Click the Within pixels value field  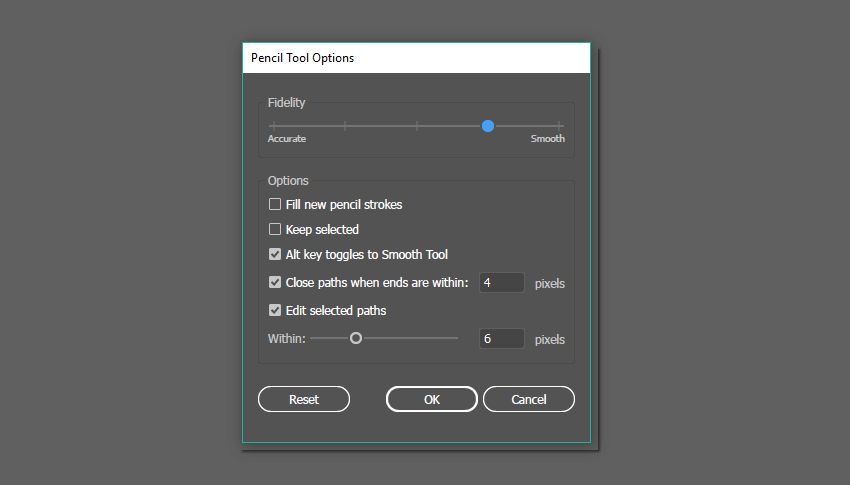(x=502, y=339)
